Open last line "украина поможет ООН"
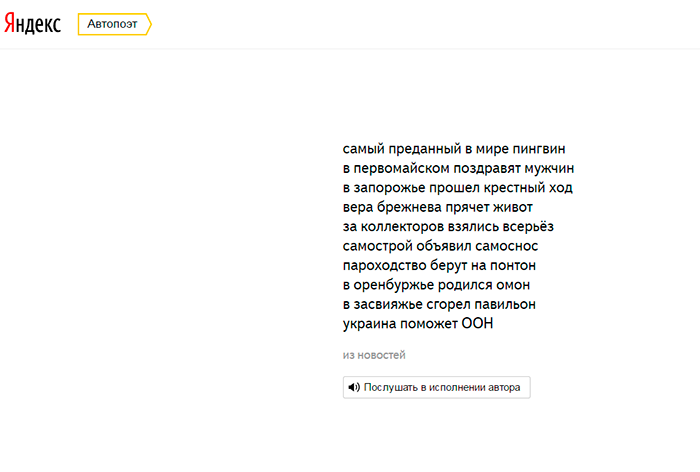 (419, 324)
